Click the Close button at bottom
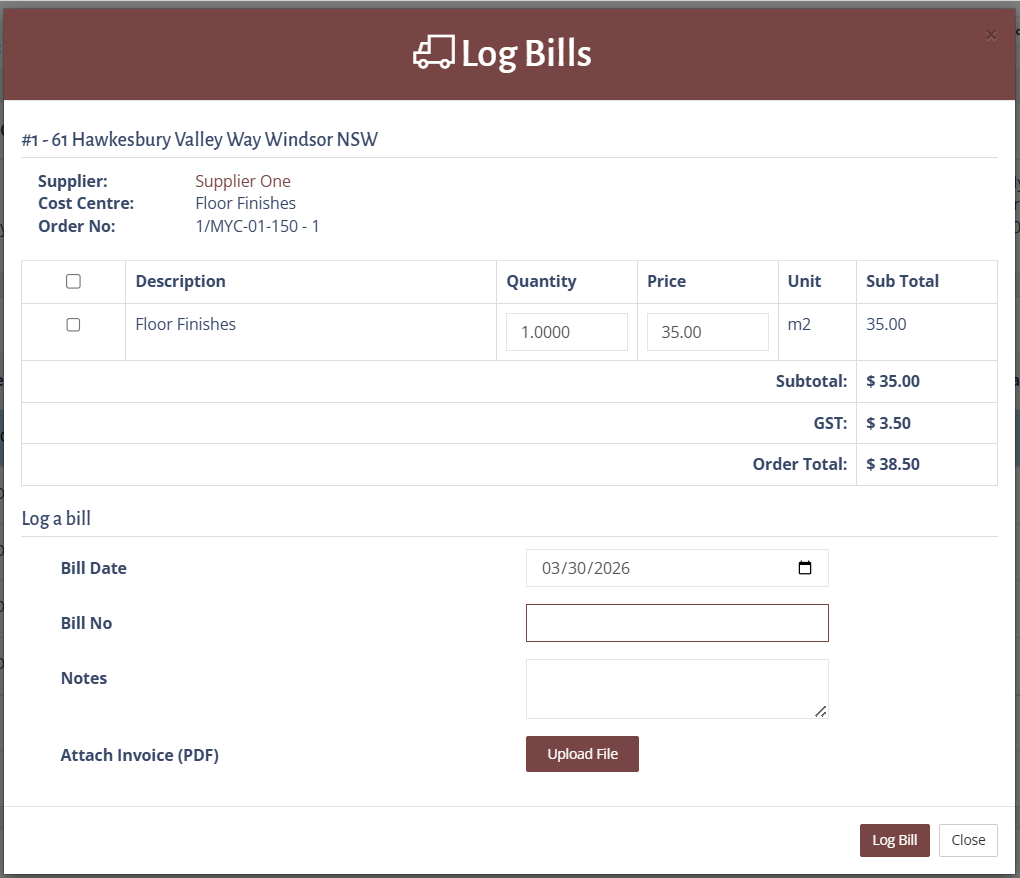 968,840
